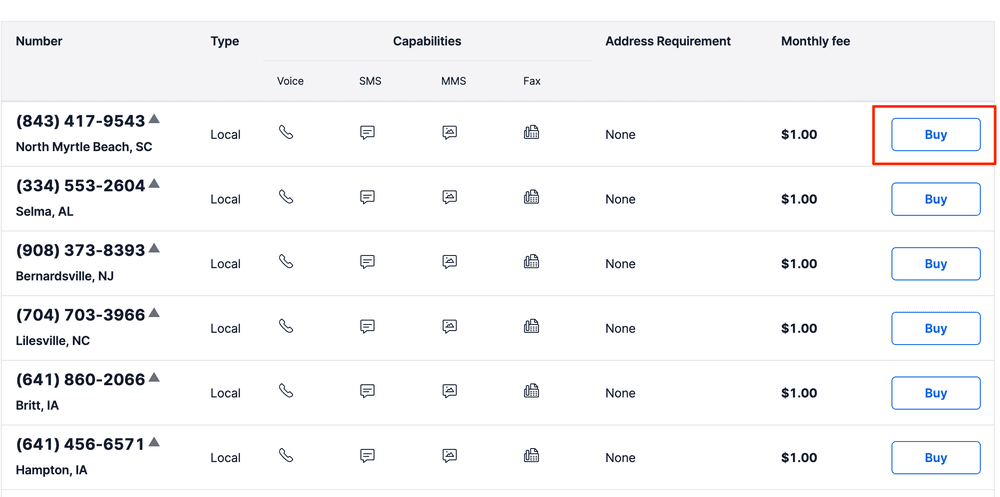Buy the Selma, AL number
Screen dimensions: 1000x497
[935, 199]
